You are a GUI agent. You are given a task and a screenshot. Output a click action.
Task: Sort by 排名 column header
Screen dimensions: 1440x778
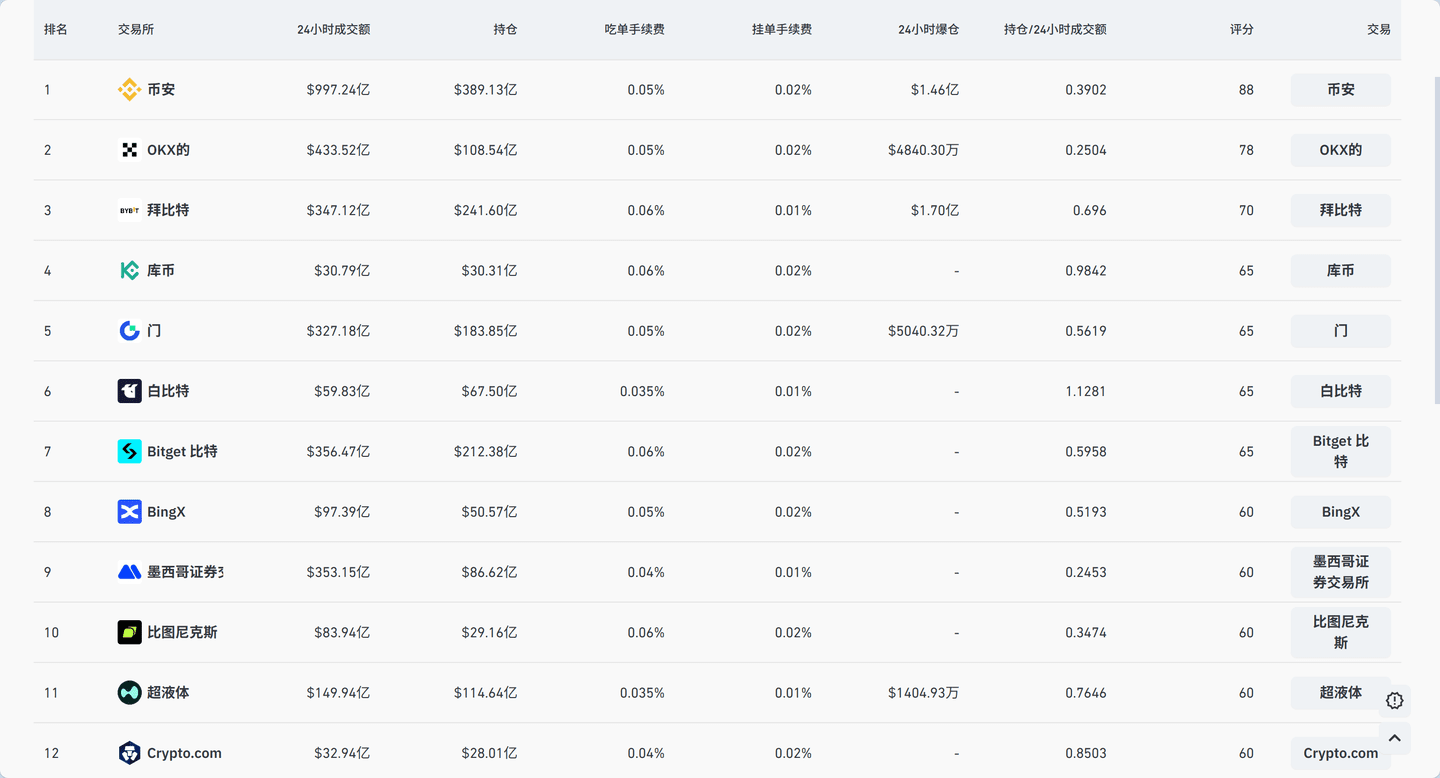56,30
